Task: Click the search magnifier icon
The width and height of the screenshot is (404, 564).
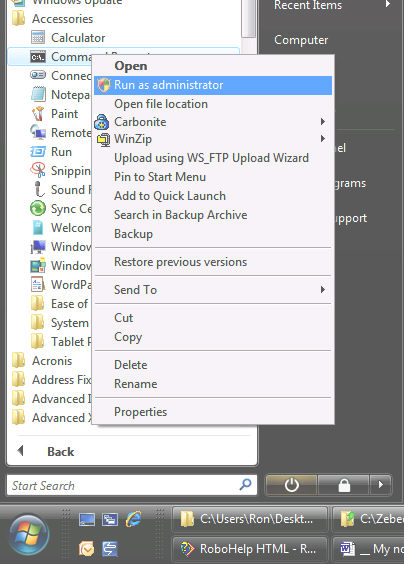Action: coord(245,485)
